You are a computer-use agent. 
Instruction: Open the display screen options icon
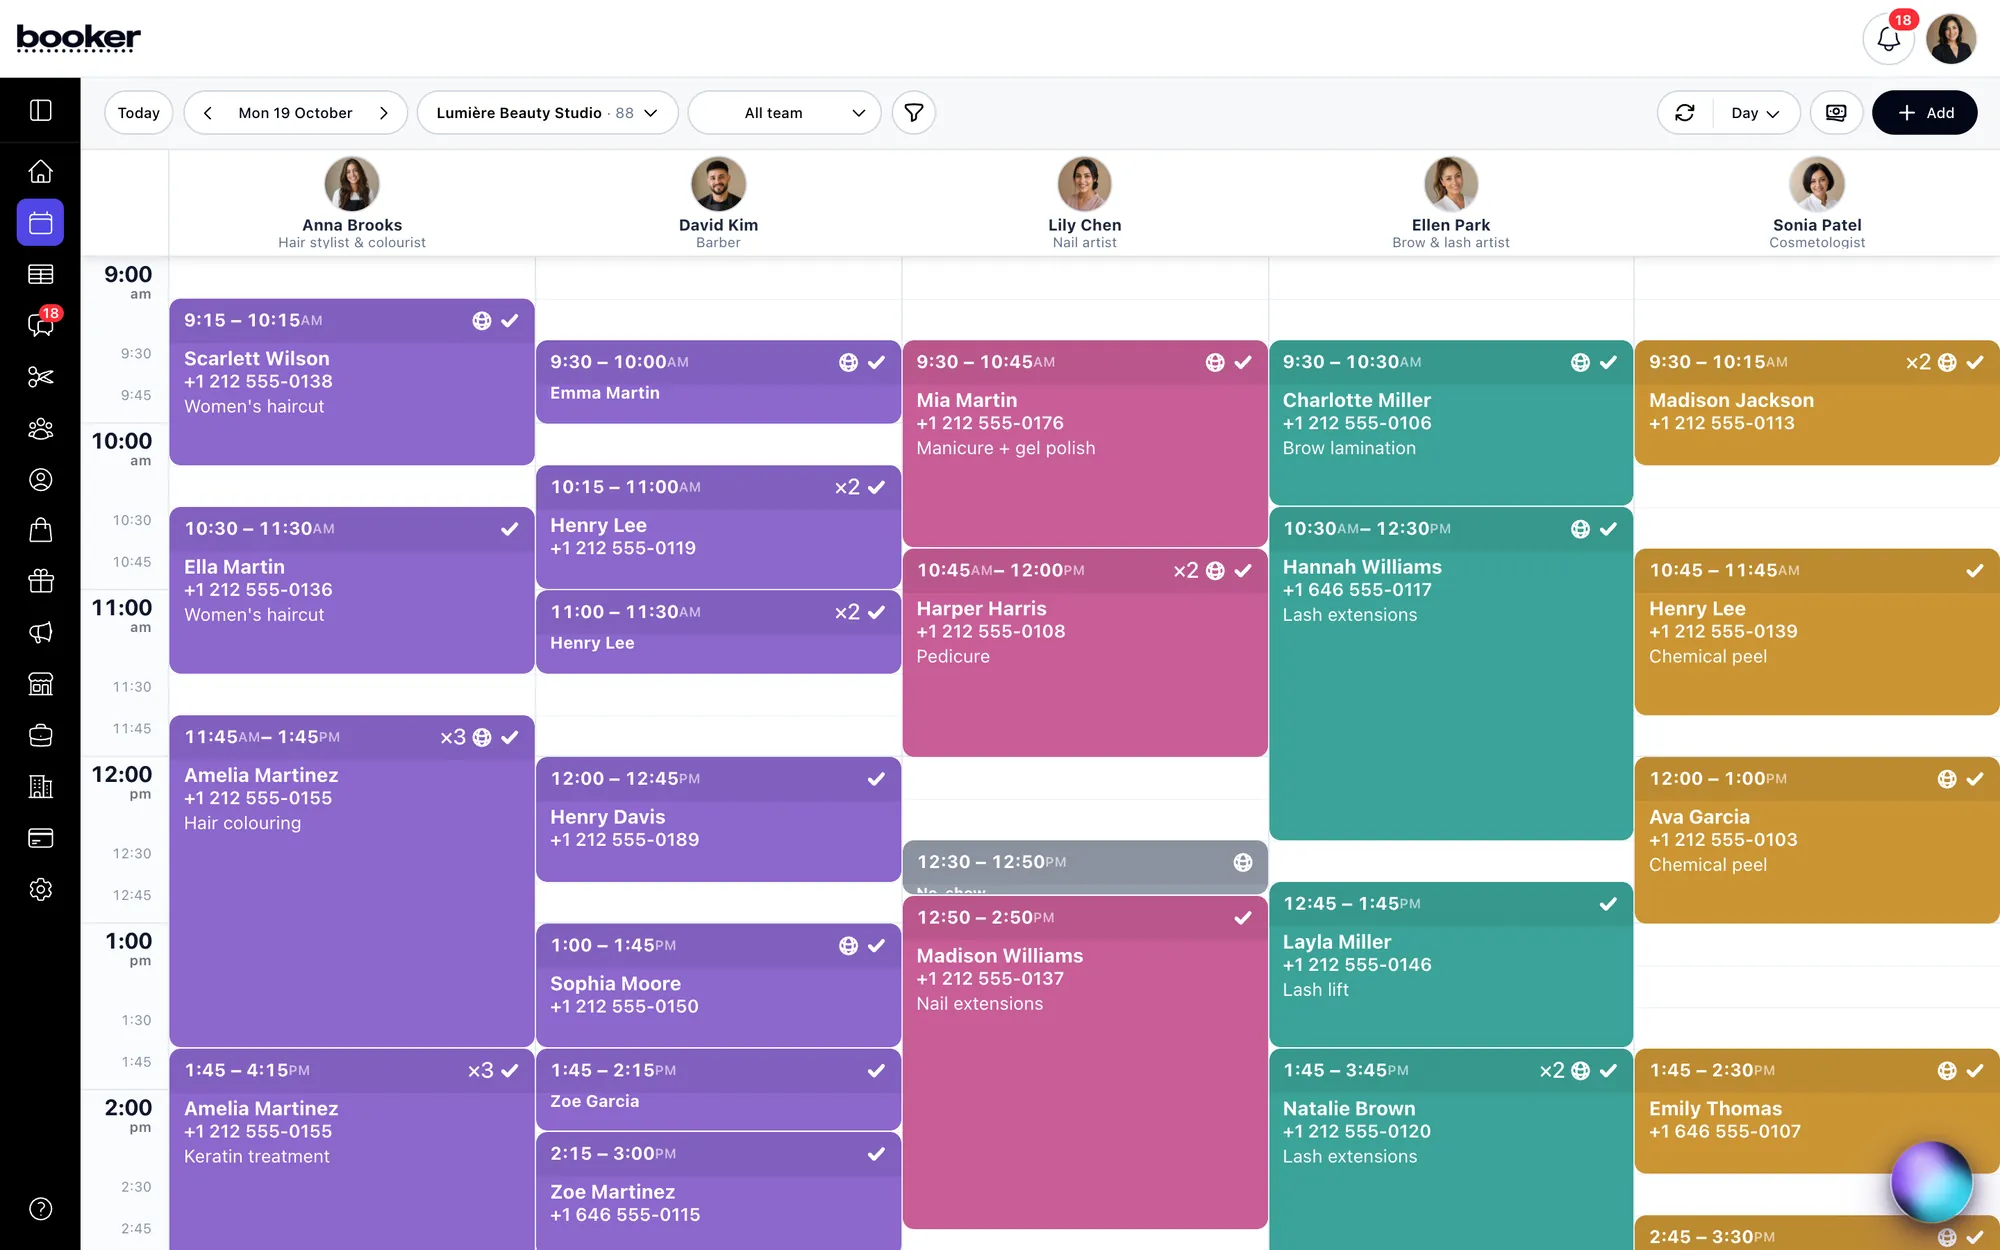(1836, 113)
